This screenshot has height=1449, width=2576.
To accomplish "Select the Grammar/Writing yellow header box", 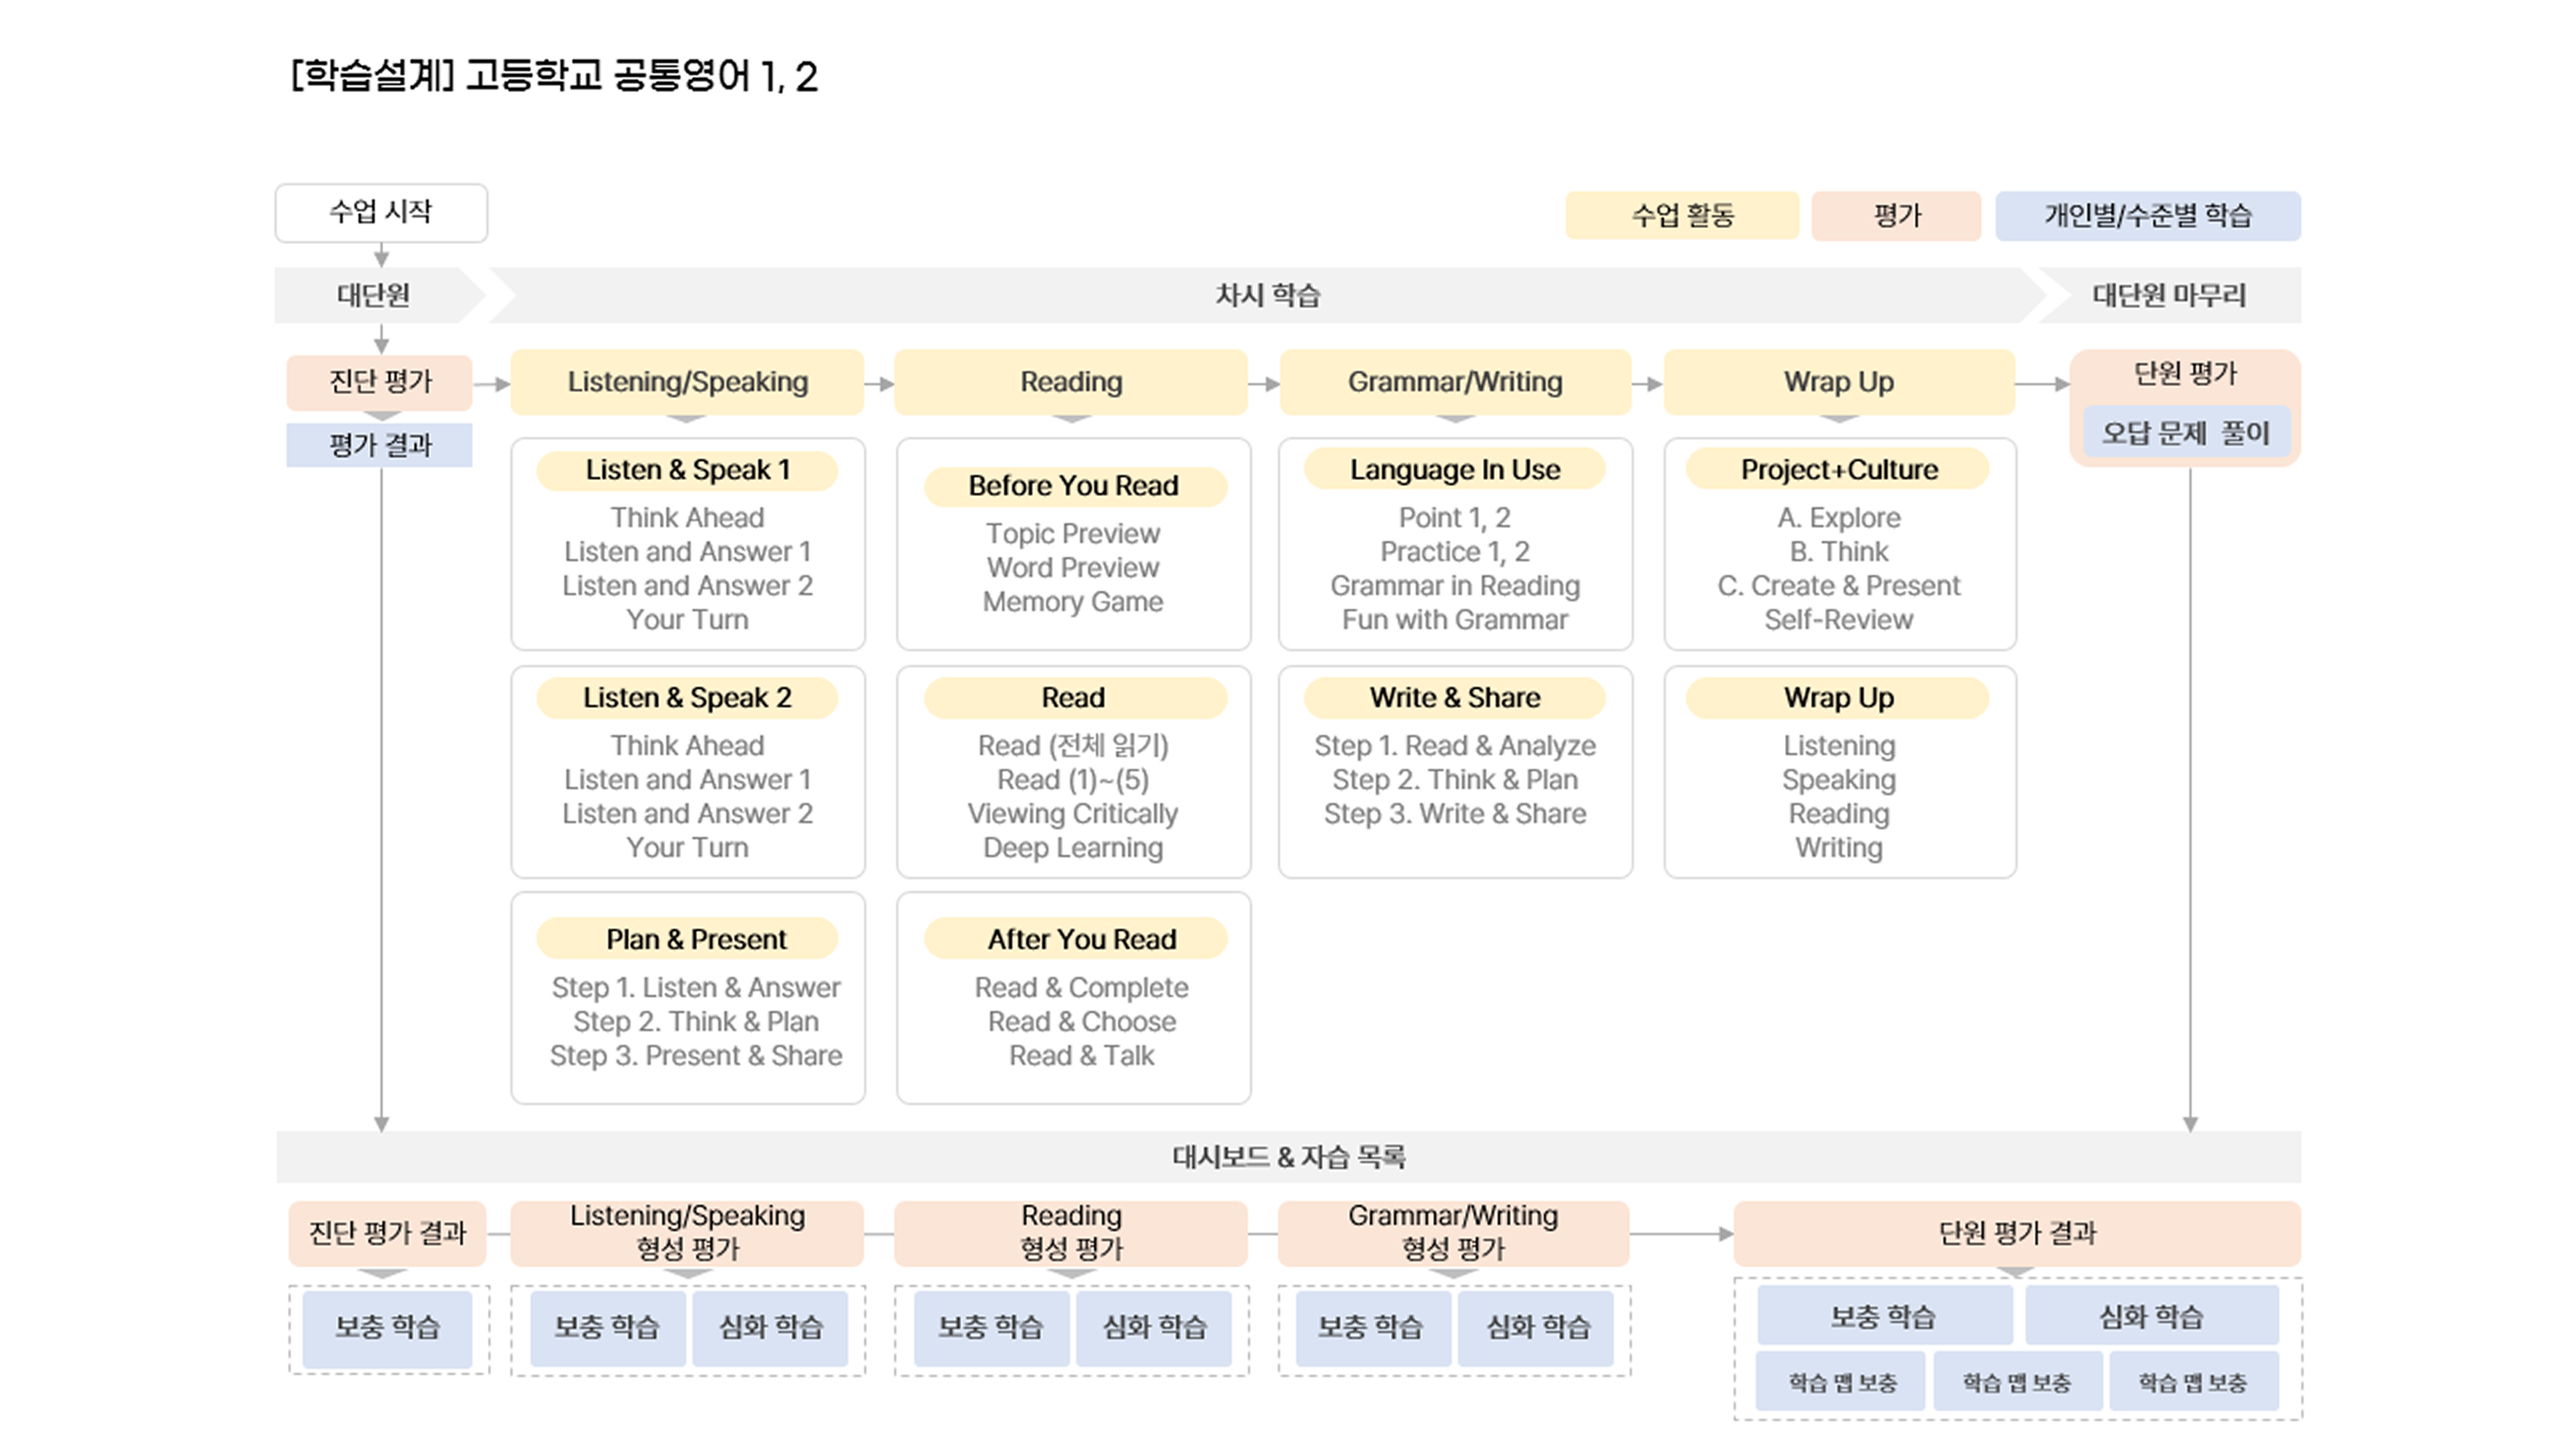I will pyautogui.click(x=1455, y=381).
